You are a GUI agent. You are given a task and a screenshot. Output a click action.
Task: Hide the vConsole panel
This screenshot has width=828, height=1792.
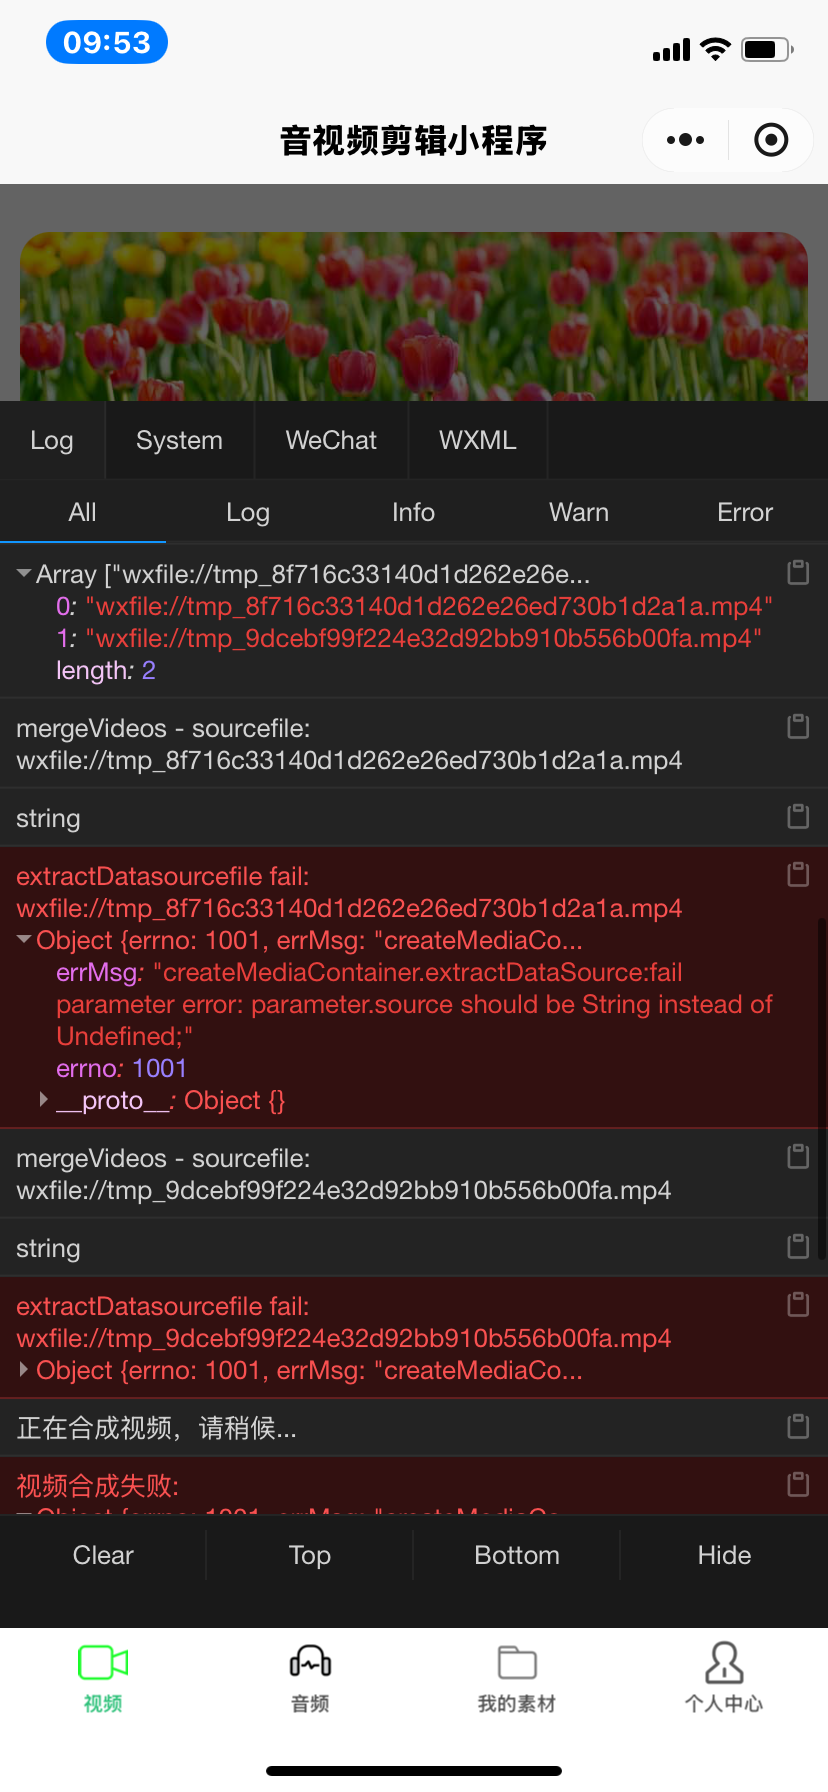click(x=724, y=1555)
